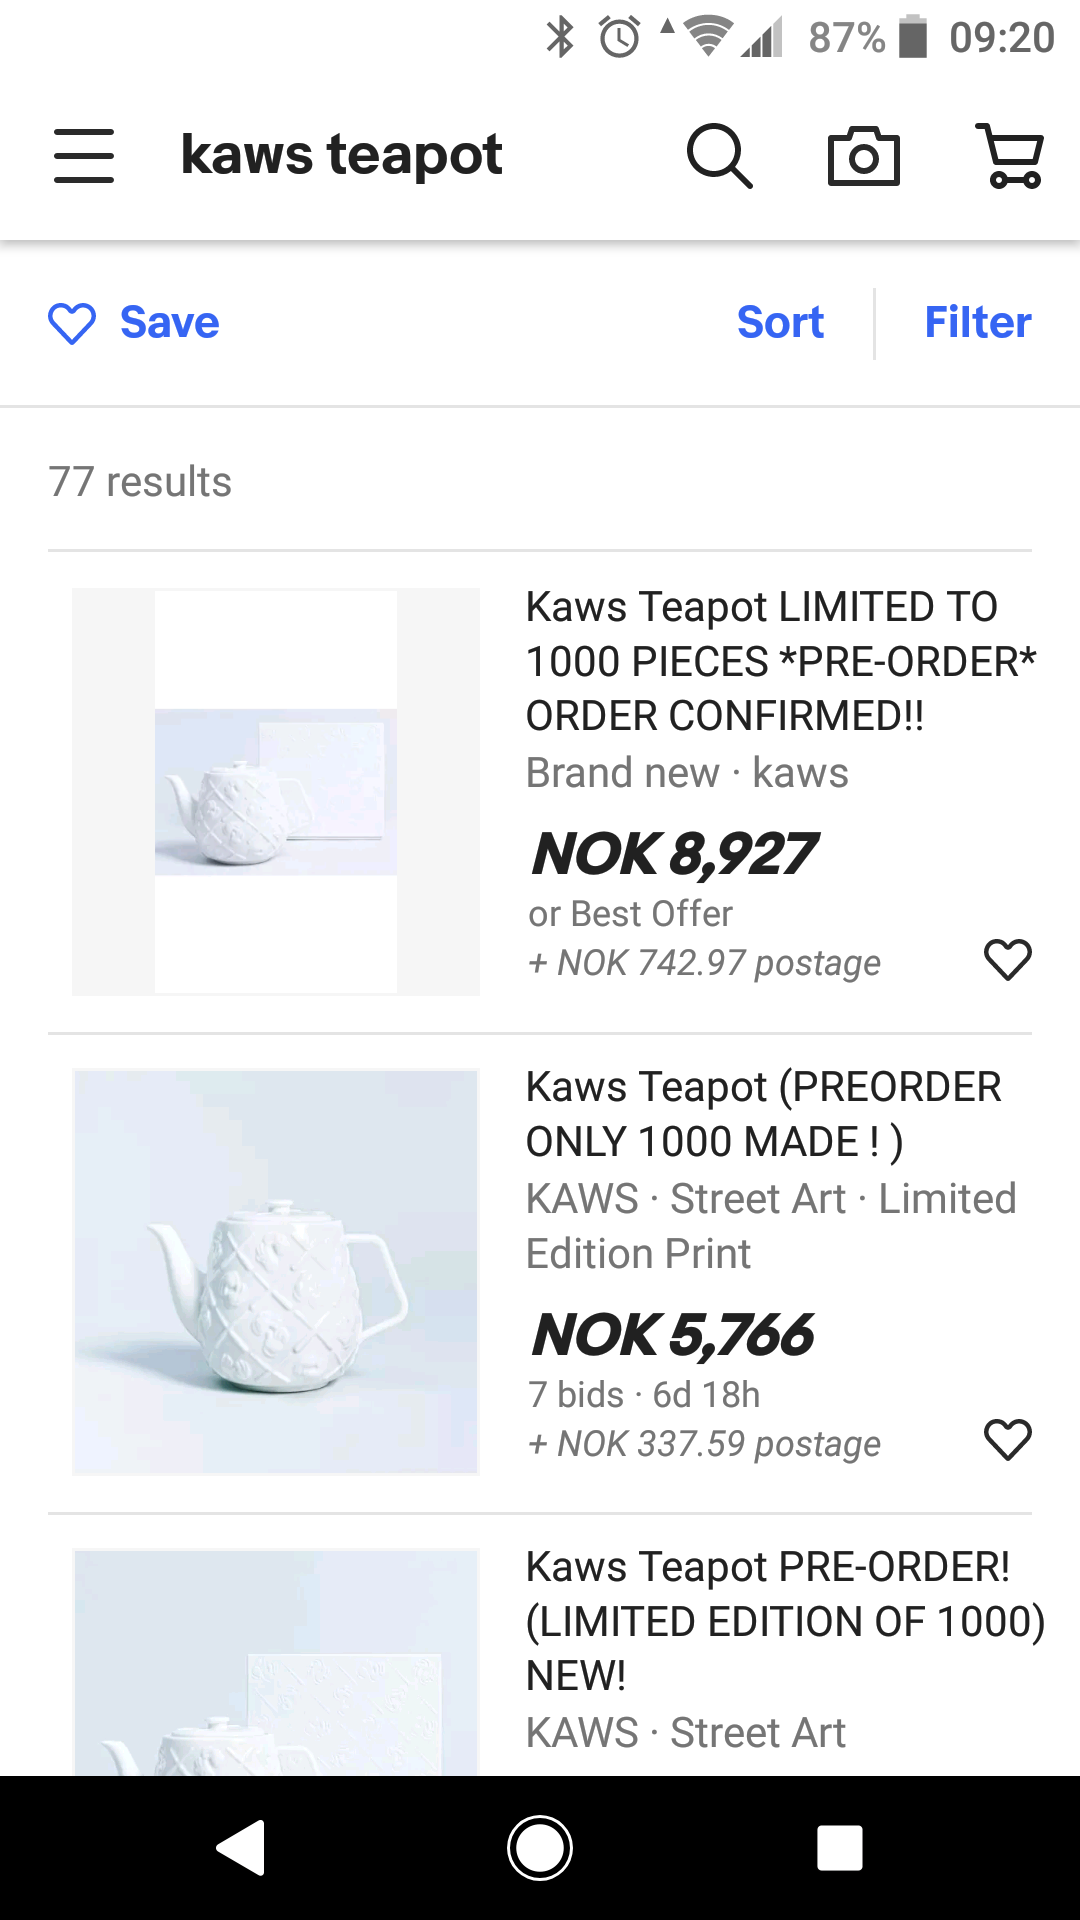The image size is (1080, 1920).
Task: Open the hamburger navigation menu
Action: pyautogui.click(x=84, y=156)
